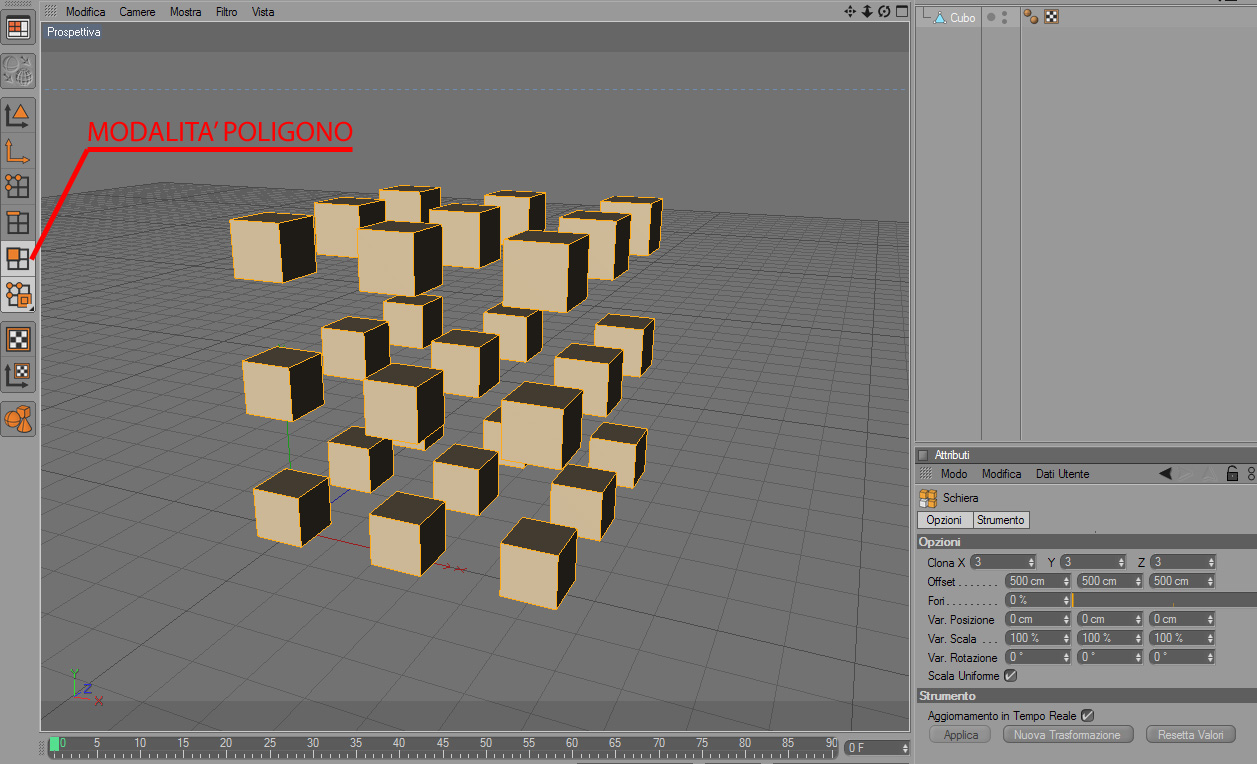Toggle the lock icon in Attributi panel

1232,474
